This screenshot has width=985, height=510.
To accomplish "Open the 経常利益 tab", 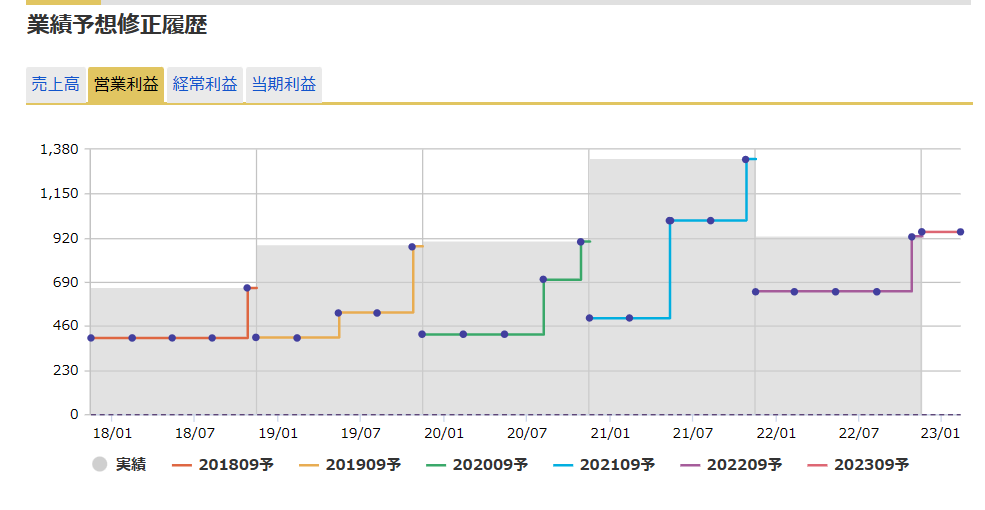I will pyautogui.click(x=205, y=85).
